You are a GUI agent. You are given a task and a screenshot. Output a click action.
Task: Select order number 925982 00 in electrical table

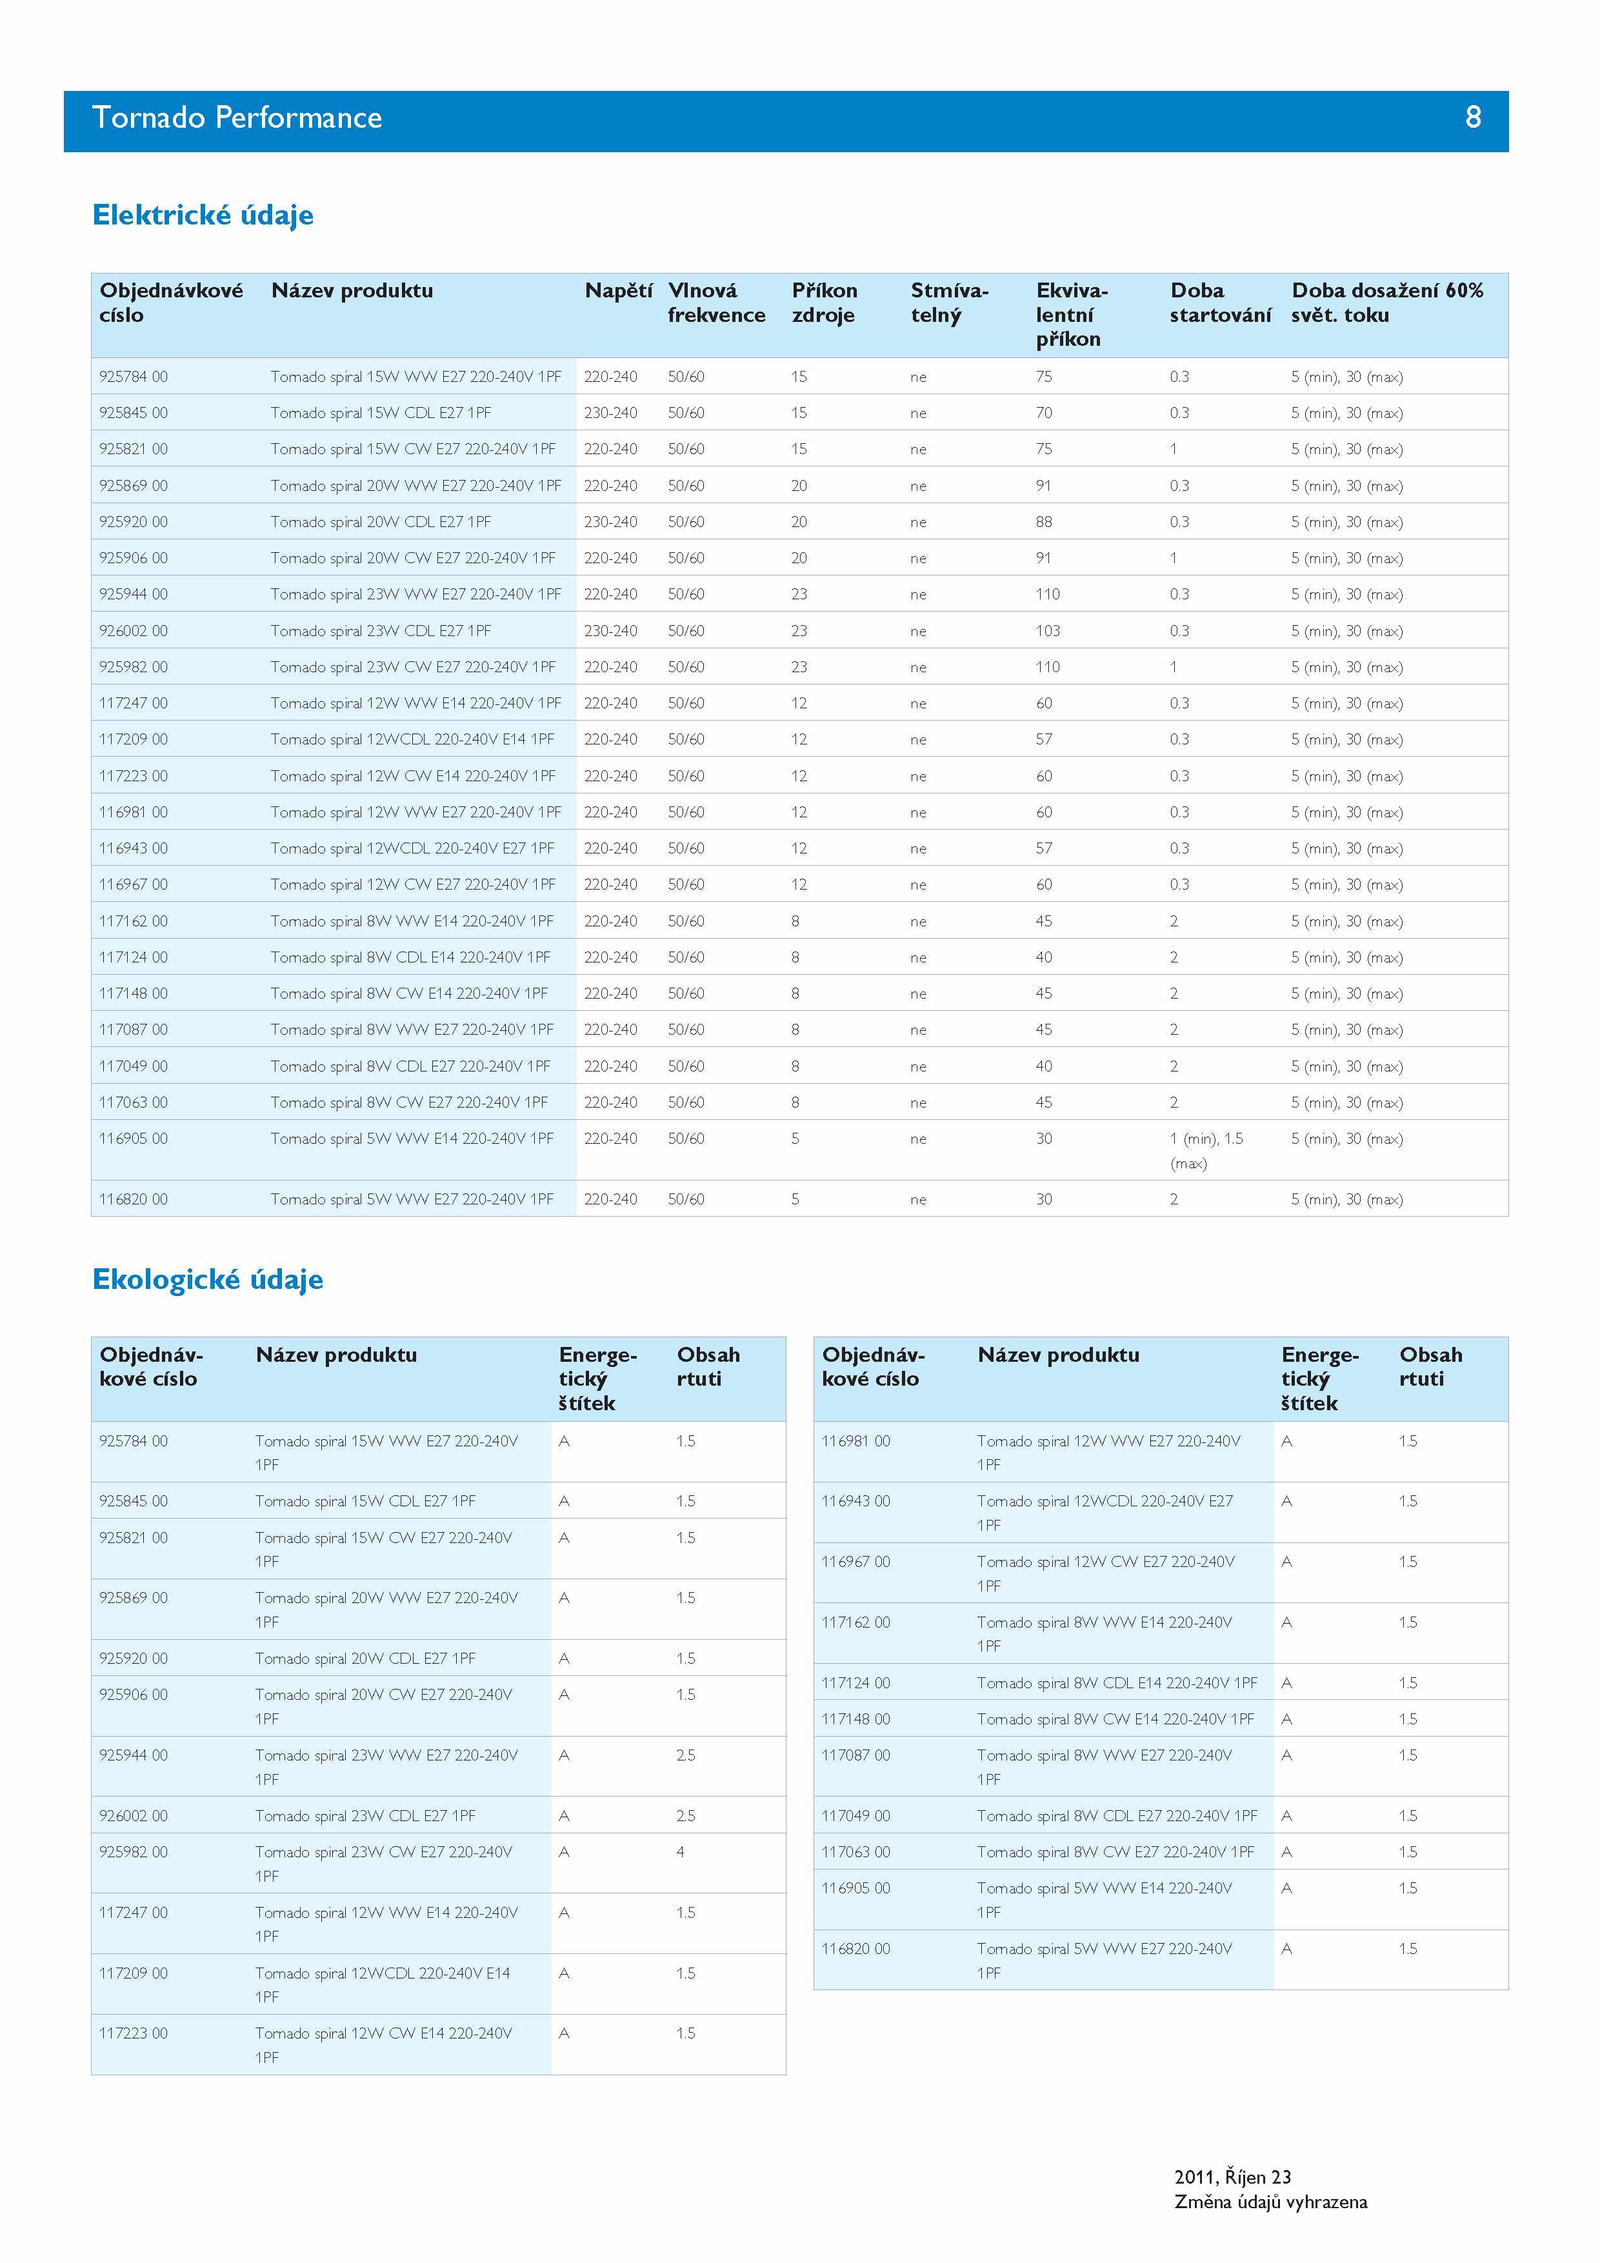[x=133, y=667]
